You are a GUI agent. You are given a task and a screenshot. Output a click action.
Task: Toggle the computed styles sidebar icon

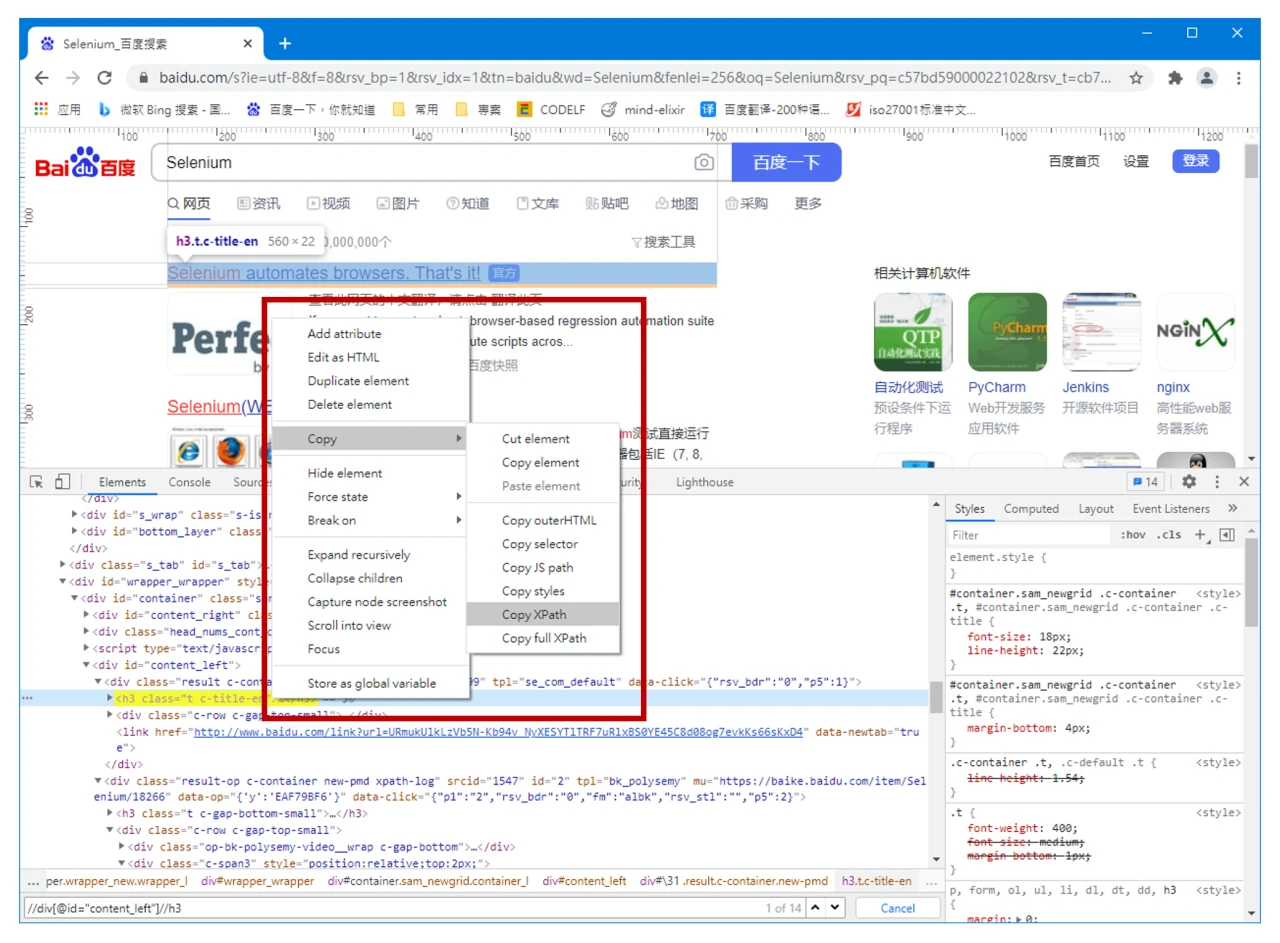tap(1228, 535)
